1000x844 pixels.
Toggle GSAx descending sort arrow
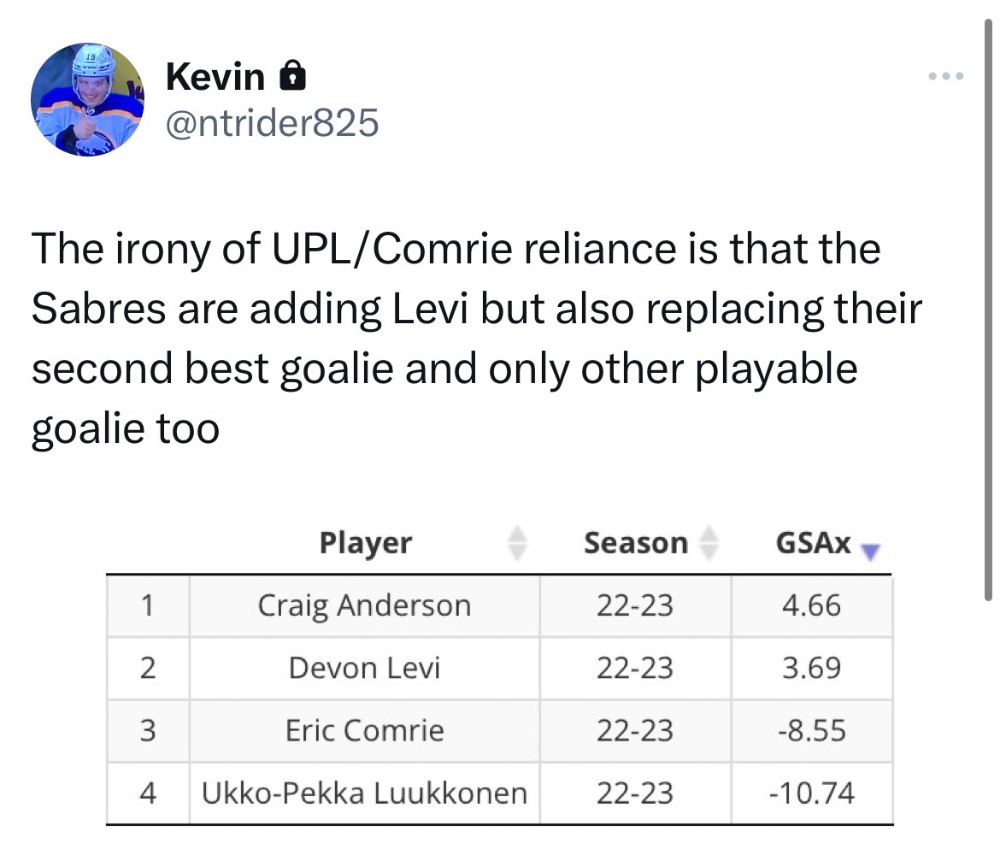pyautogui.click(x=871, y=552)
